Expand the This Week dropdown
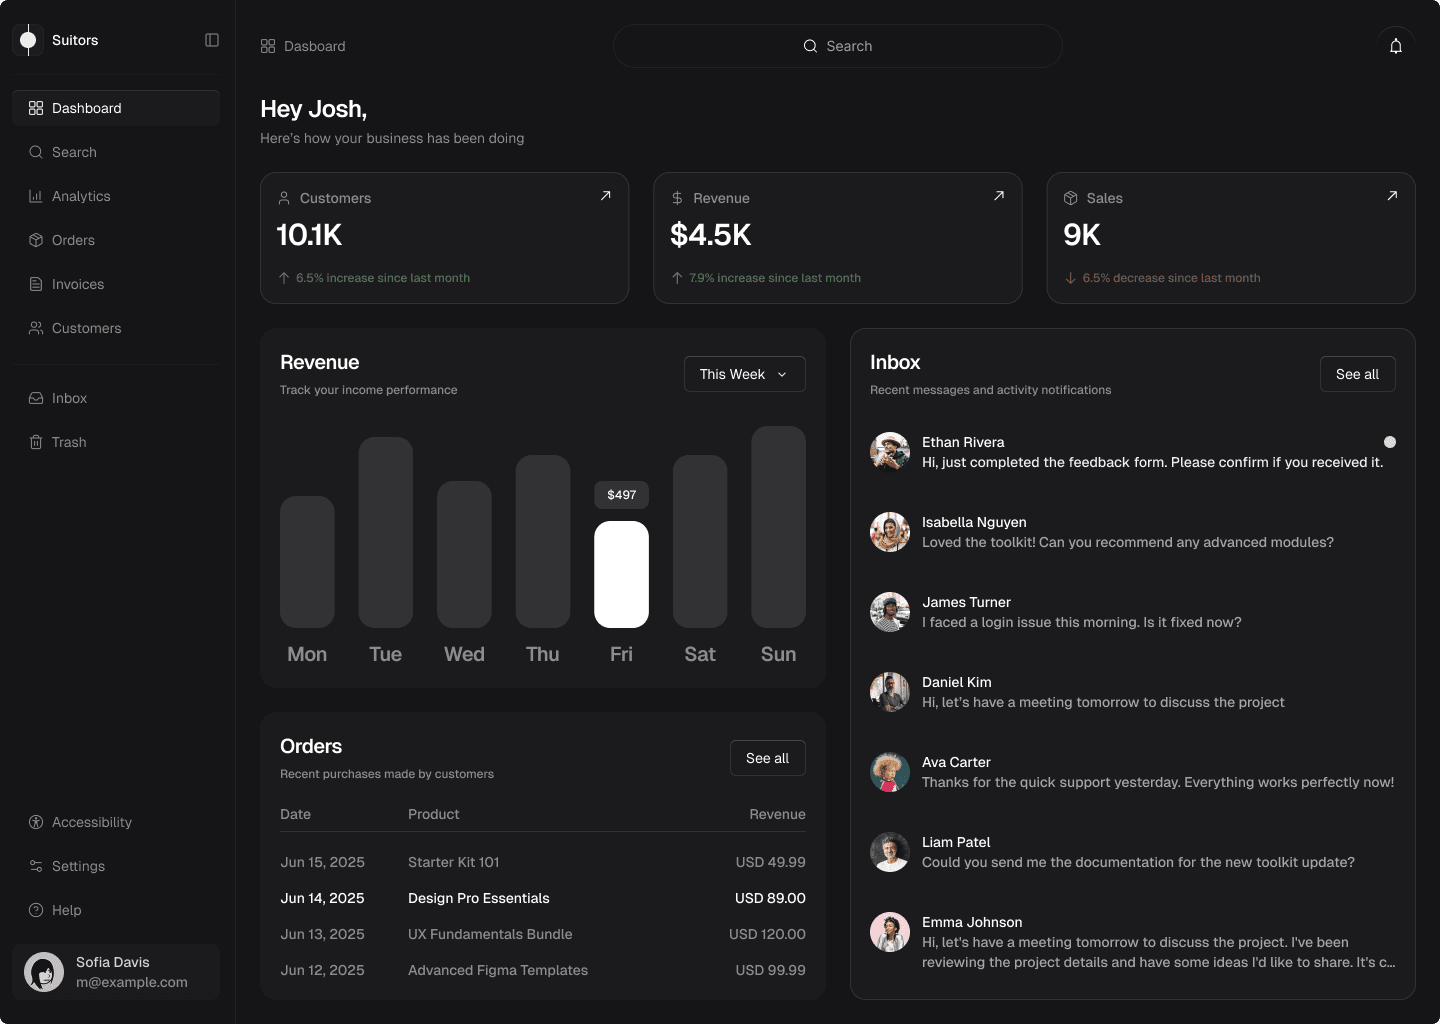The image size is (1440, 1024). [x=744, y=374]
